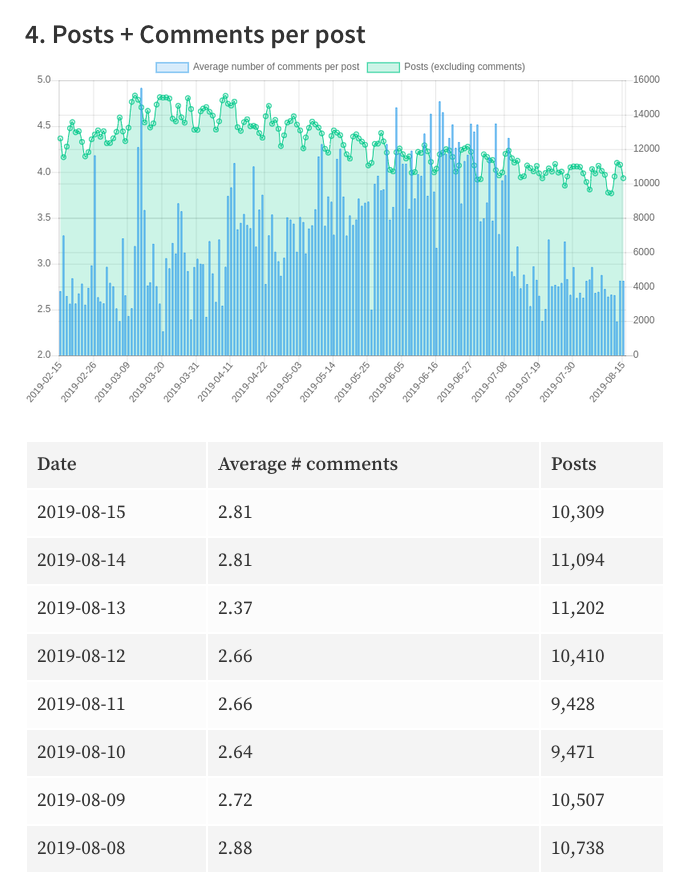Click the 2019-02-15 x-axis label
The image size is (682, 891).
click(x=46, y=382)
